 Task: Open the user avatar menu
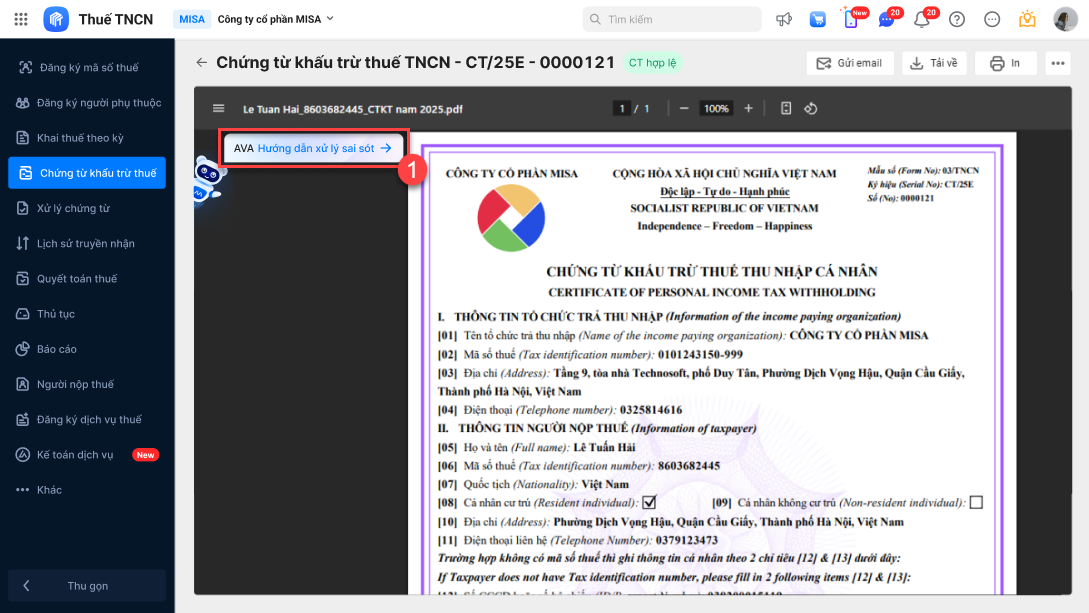tap(1065, 19)
